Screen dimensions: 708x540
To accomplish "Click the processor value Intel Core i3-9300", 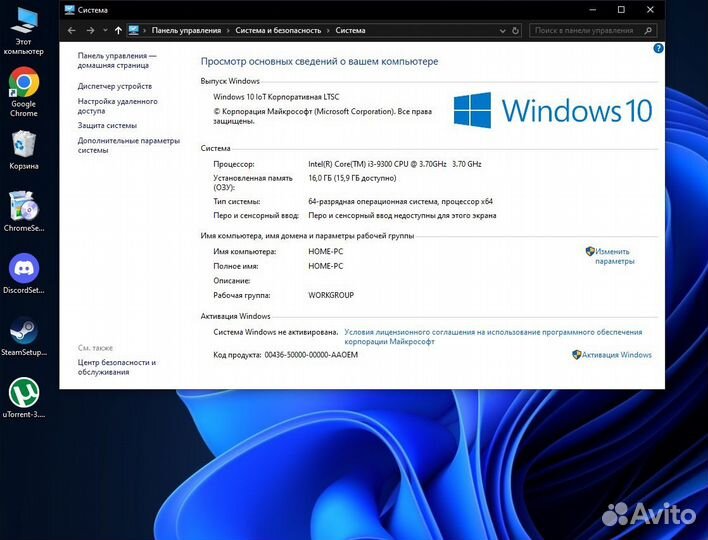I will pyautogui.click(x=395, y=164).
